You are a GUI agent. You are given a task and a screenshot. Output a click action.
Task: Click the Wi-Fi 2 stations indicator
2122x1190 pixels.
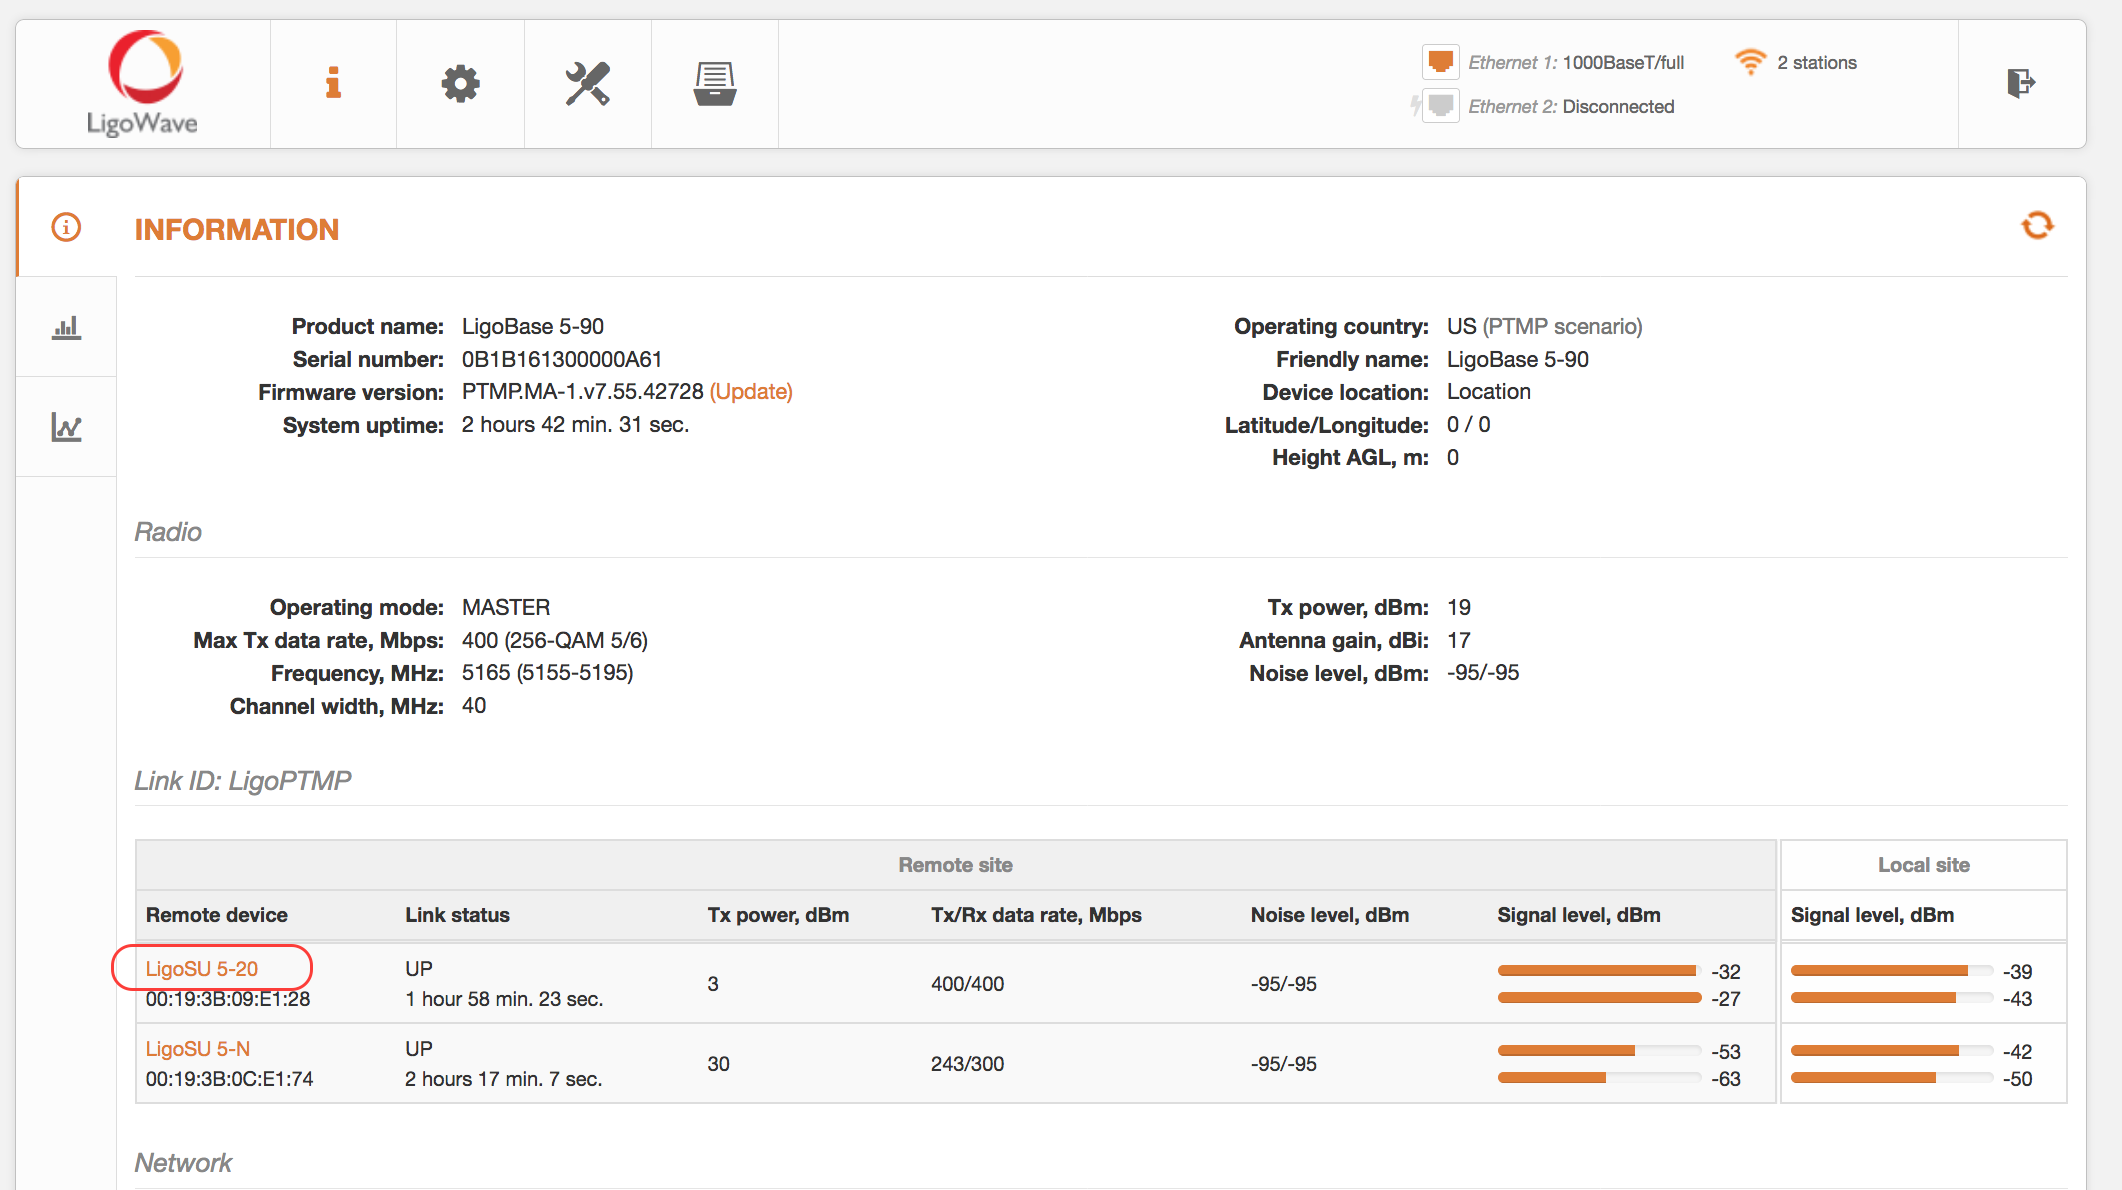click(1796, 62)
